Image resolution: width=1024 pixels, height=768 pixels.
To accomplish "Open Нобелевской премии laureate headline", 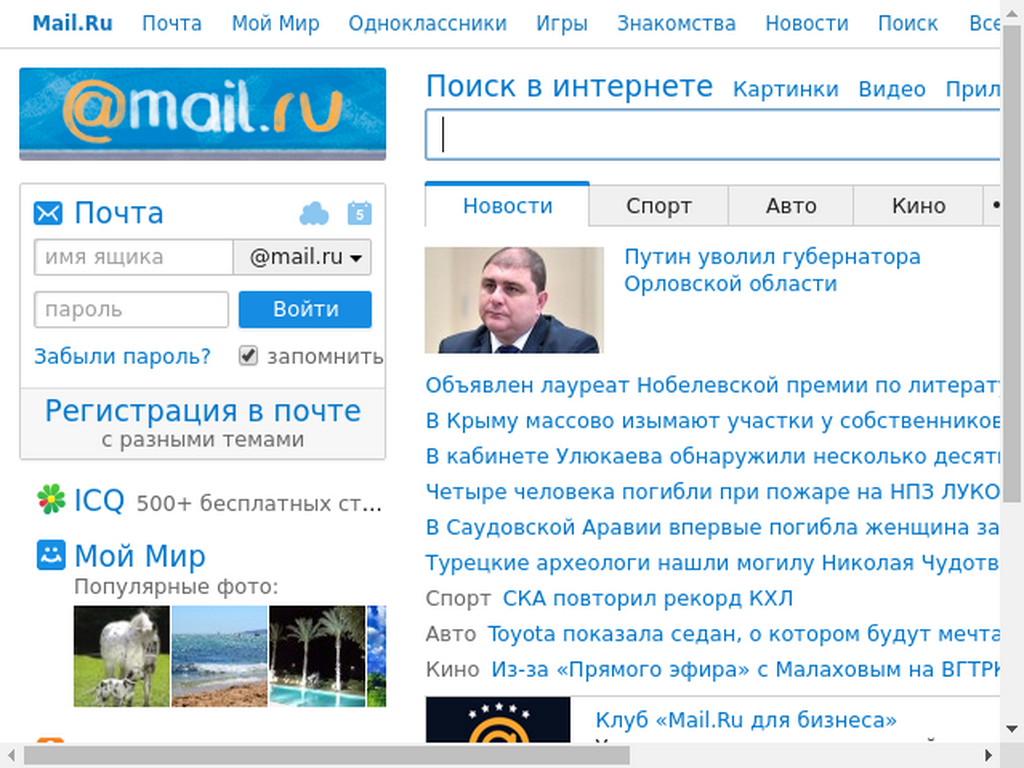I will (x=712, y=385).
